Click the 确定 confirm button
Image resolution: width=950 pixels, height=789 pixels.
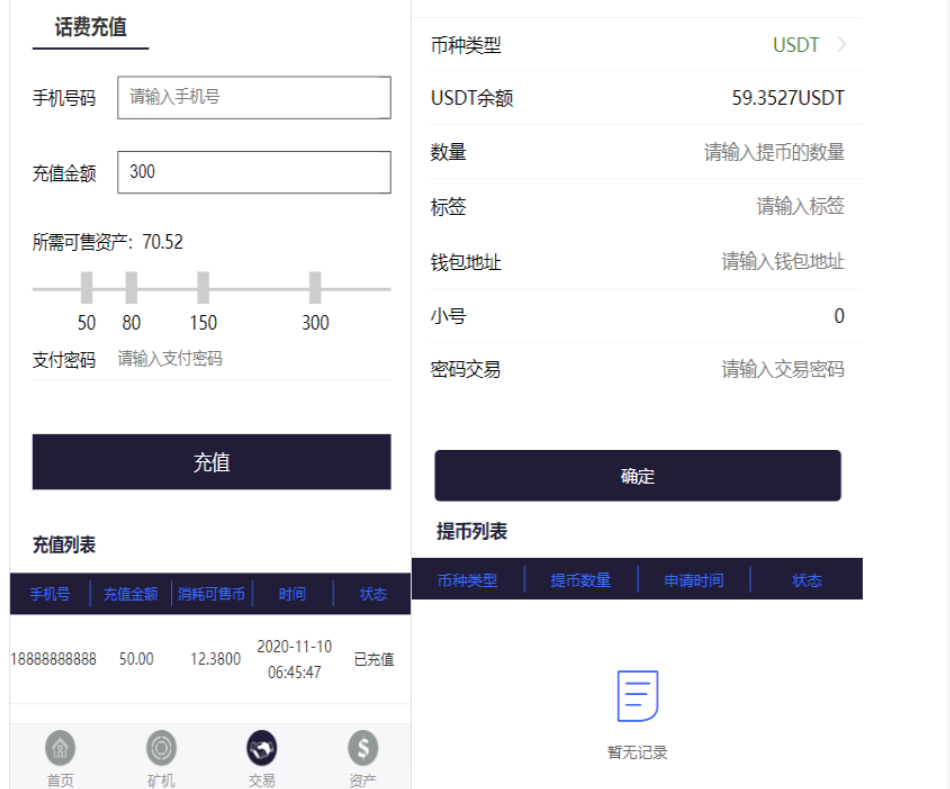coord(637,476)
